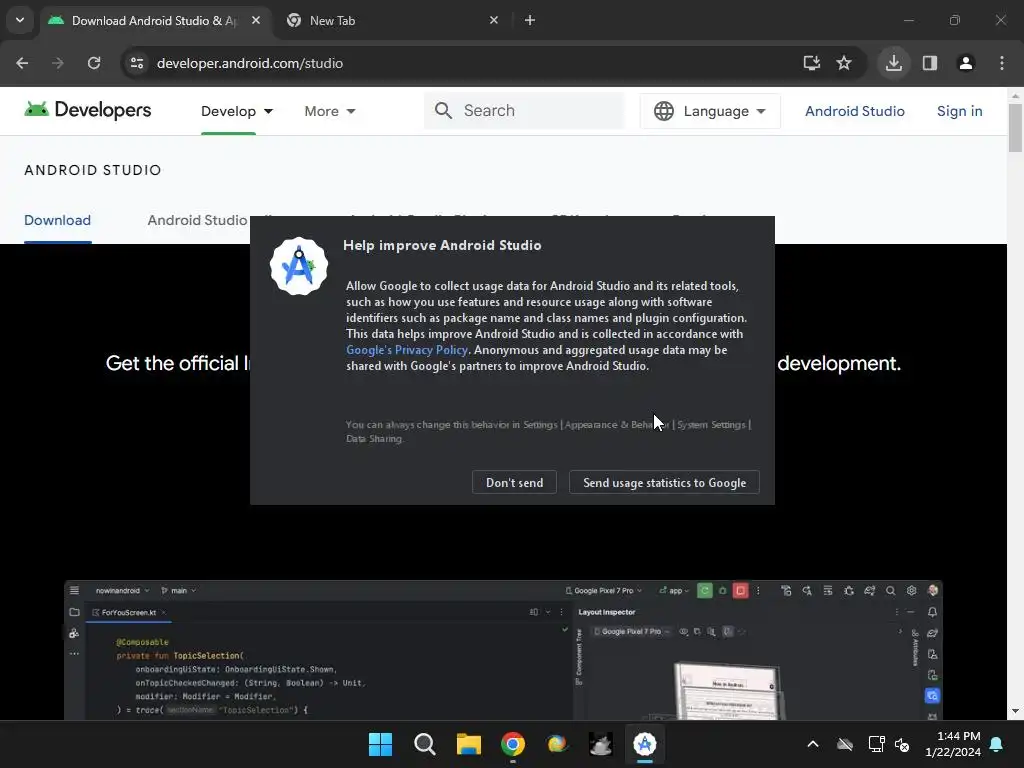Image resolution: width=1024 pixels, height=768 pixels.
Task: Click 'Help improve Android Studio' dialog title
Action: point(442,245)
